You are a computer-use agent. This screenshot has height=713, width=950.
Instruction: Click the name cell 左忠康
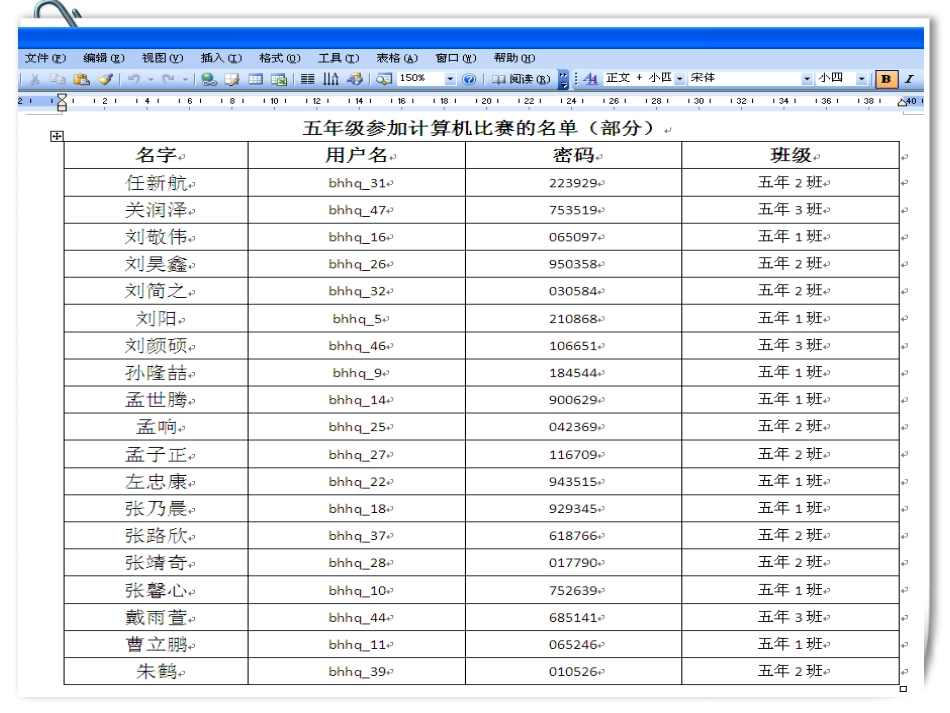click(156, 482)
